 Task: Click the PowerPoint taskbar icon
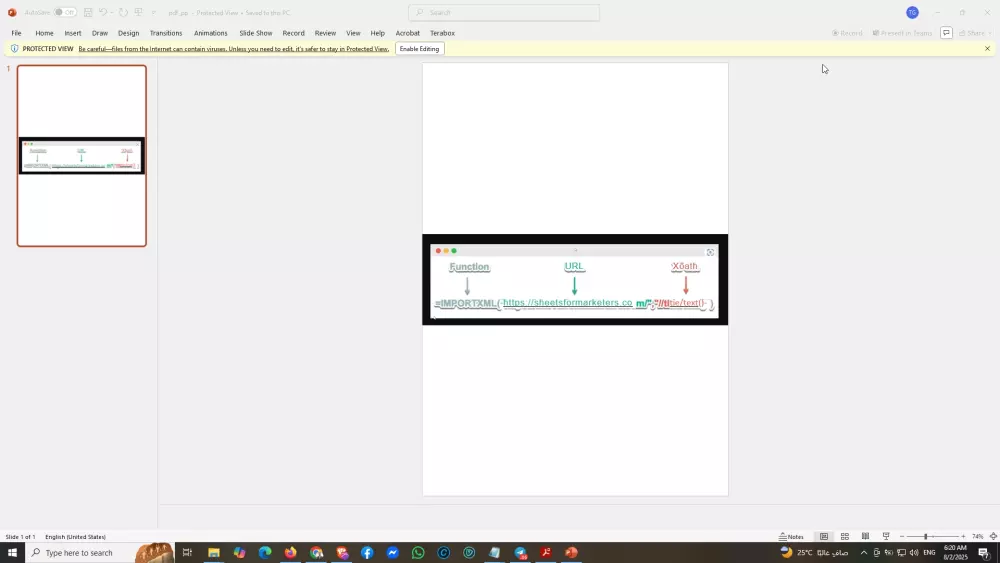coord(571,553)
